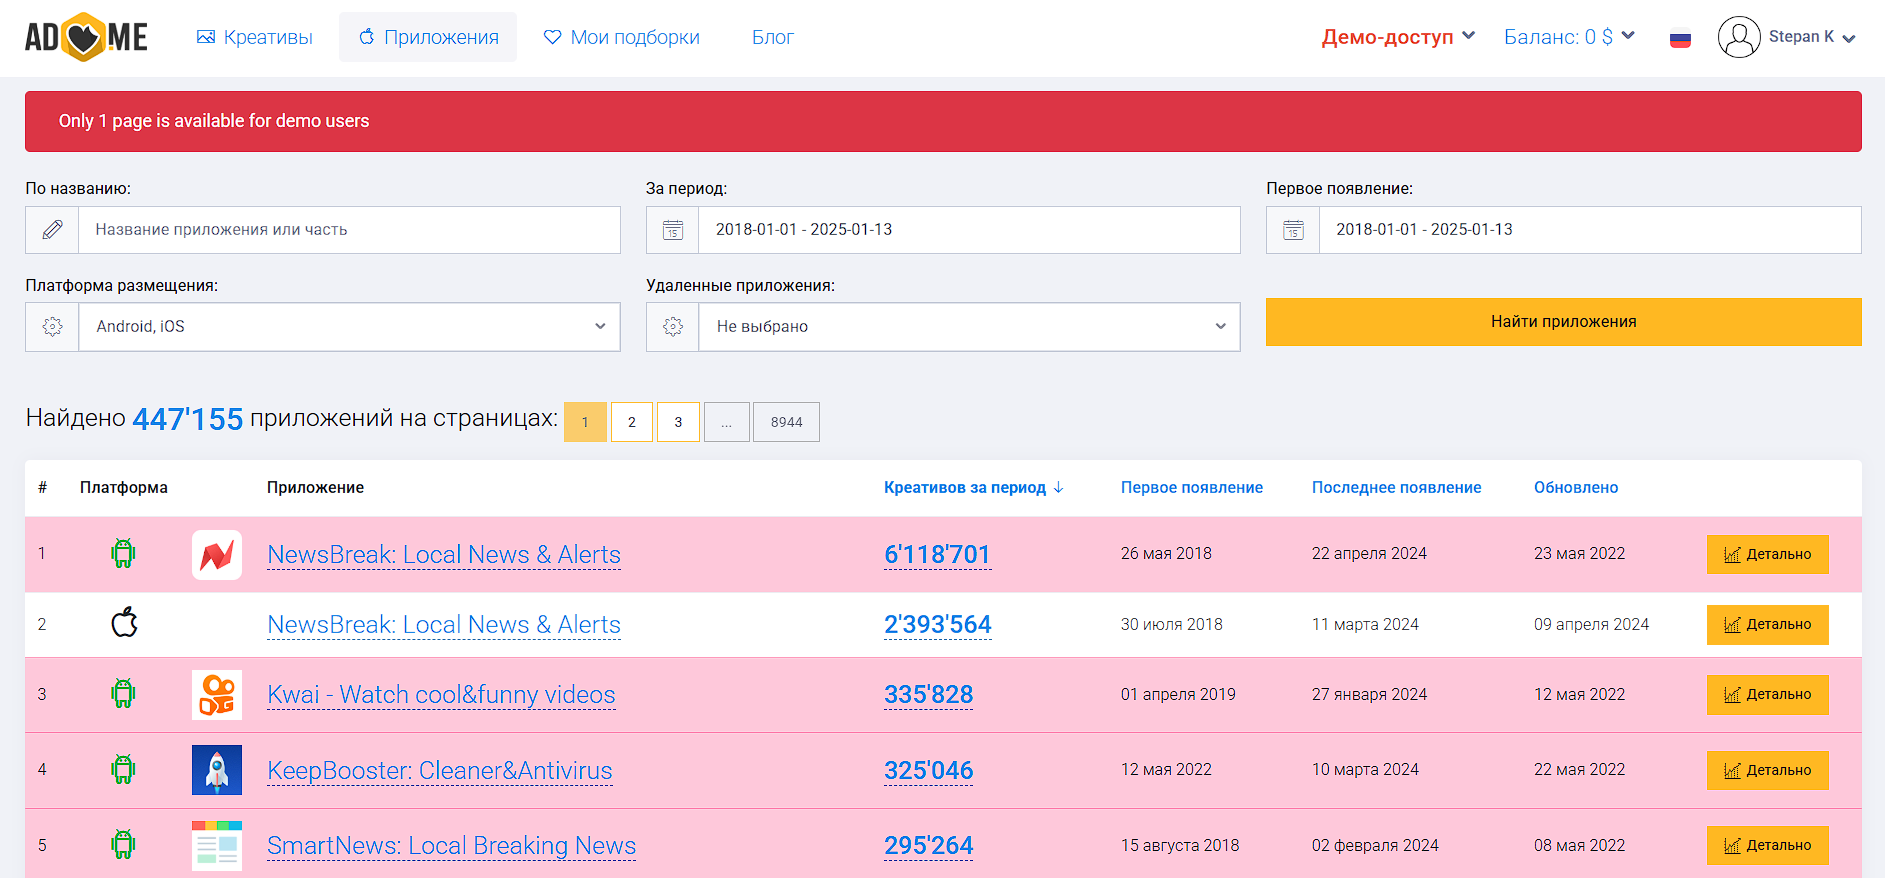Click the pagination ellipsis button
Viewport: 1885px width, 878px height.
tap(727, 422)
